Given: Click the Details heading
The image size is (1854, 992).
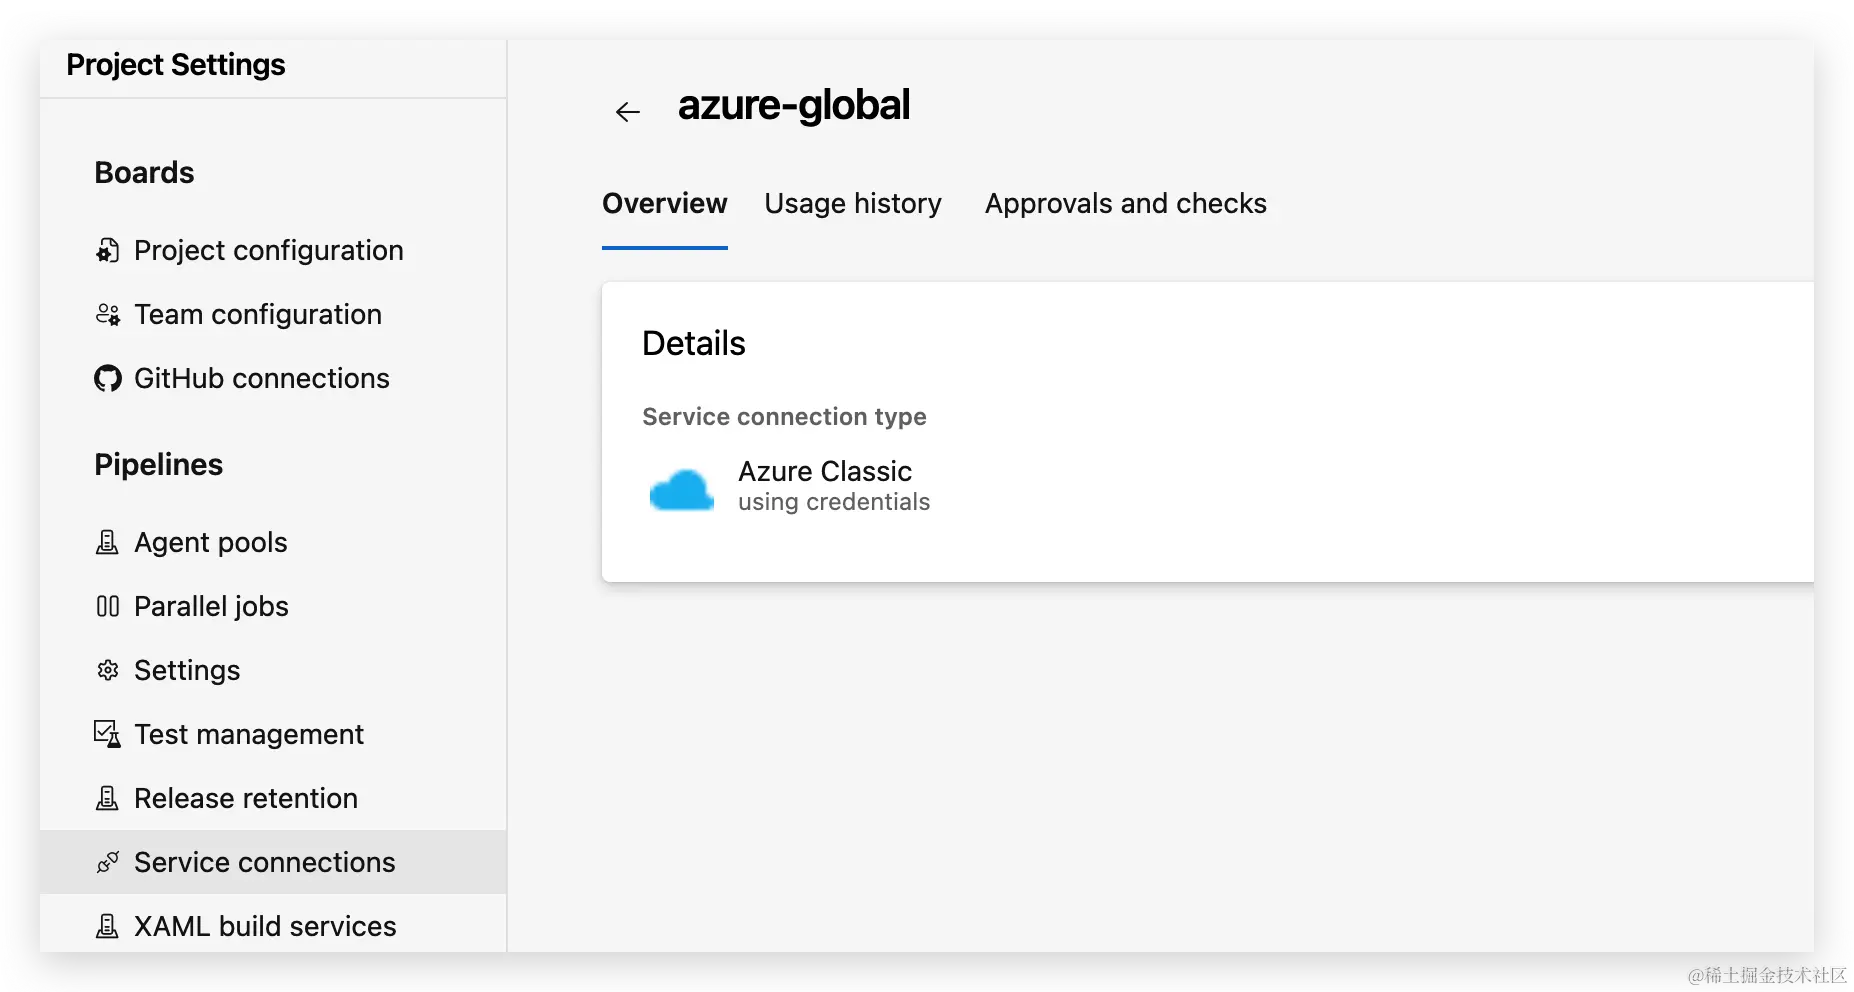Looking at the screenshot, I should coord(694,343).
